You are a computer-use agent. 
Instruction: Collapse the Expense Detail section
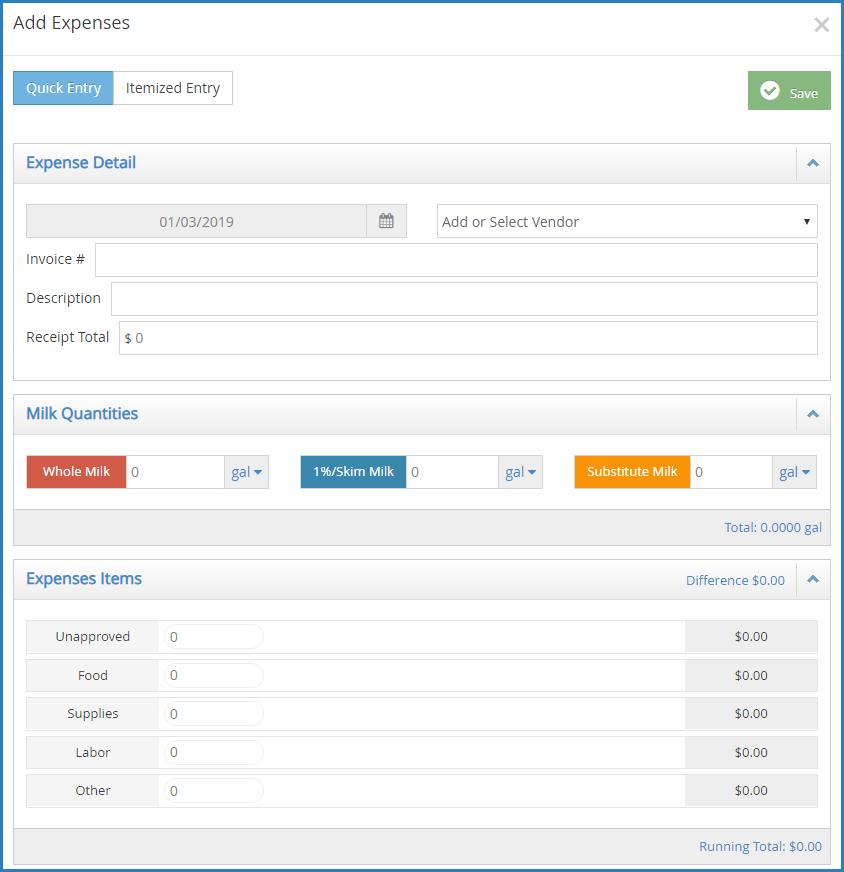tap(813, 163)
